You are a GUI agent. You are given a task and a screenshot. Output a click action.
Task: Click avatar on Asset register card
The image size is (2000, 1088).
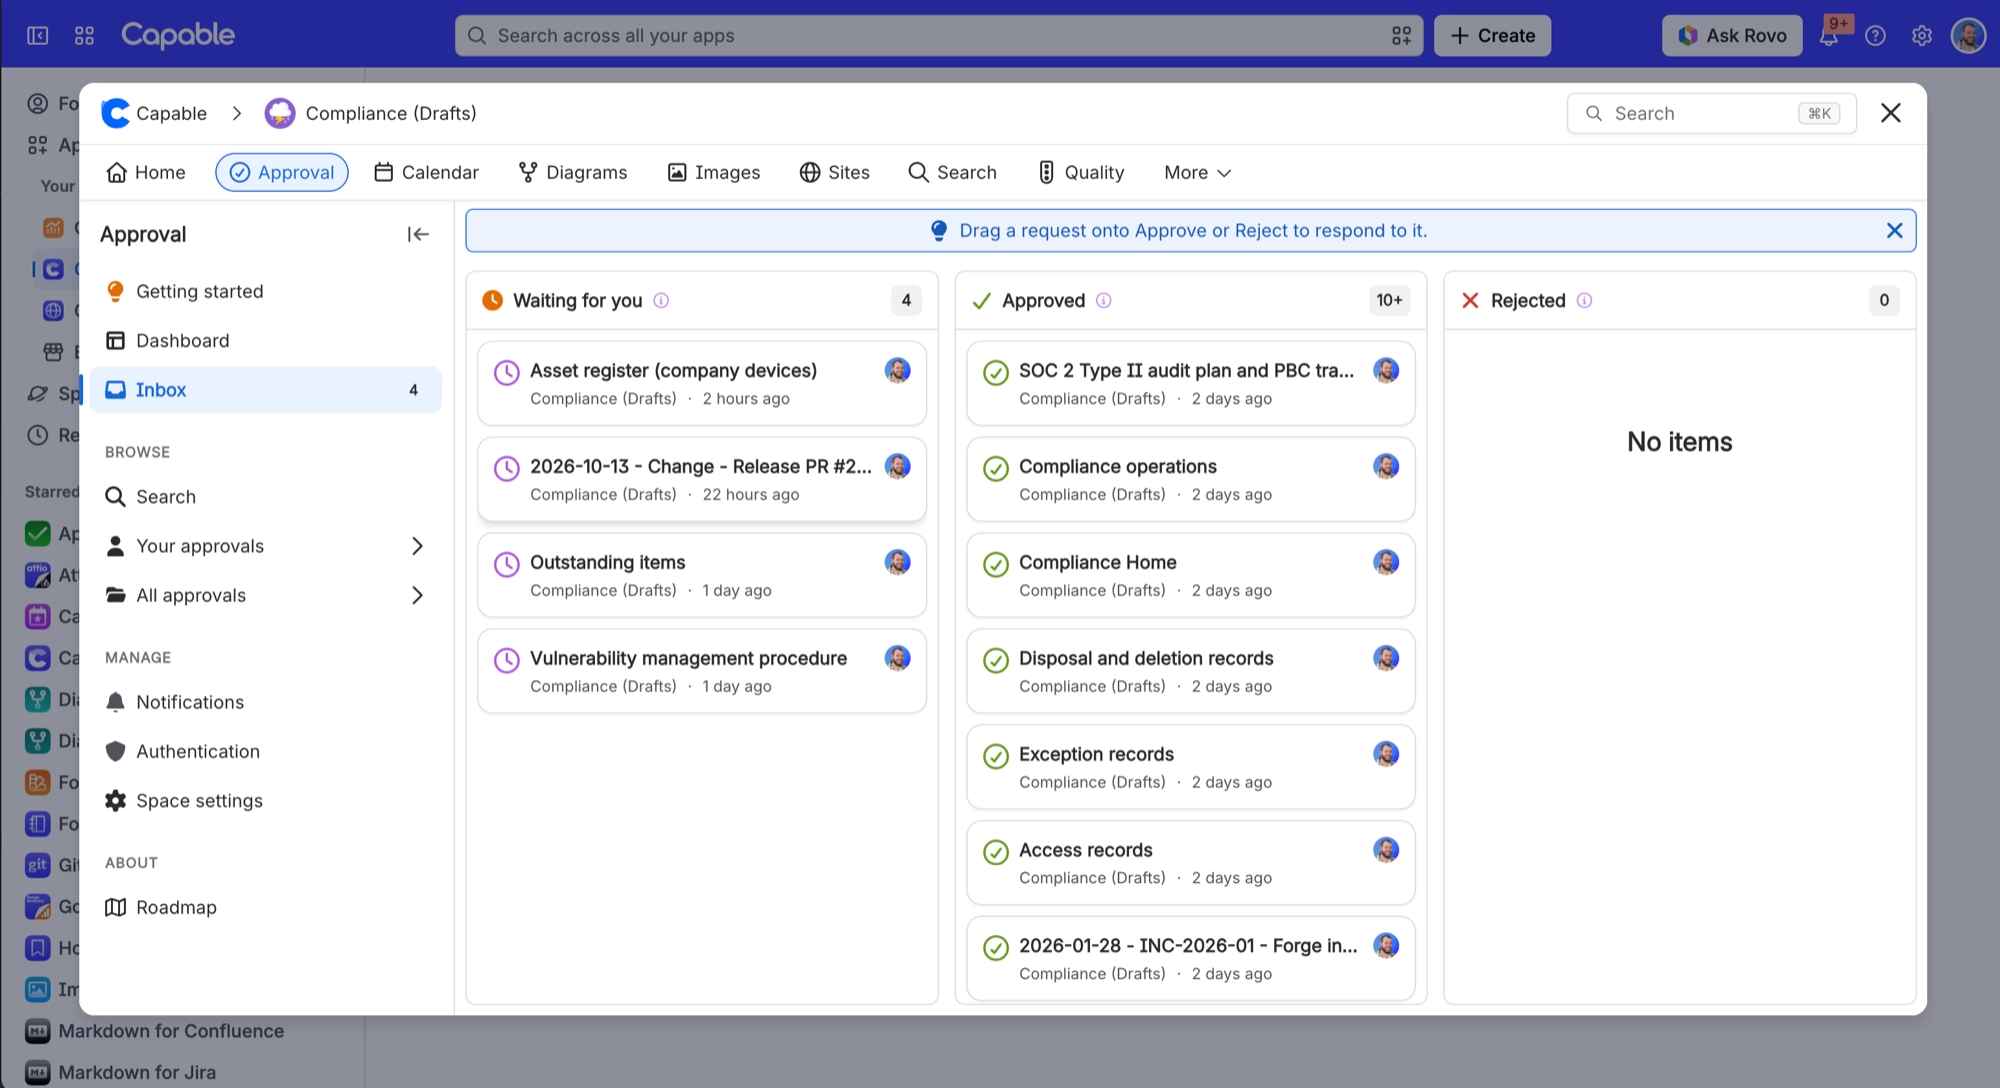[898, 371]
